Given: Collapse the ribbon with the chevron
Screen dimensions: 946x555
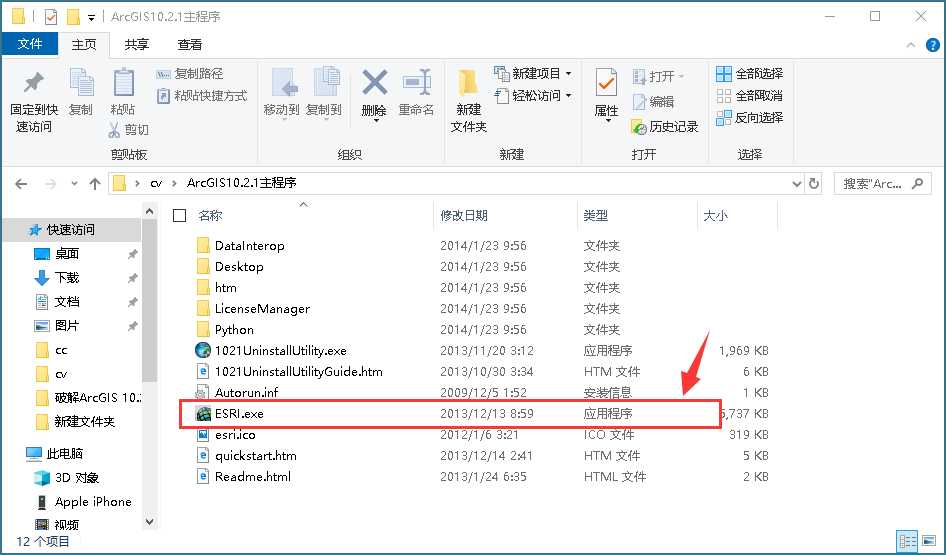Looking at the screenshot, I should 910,45.
